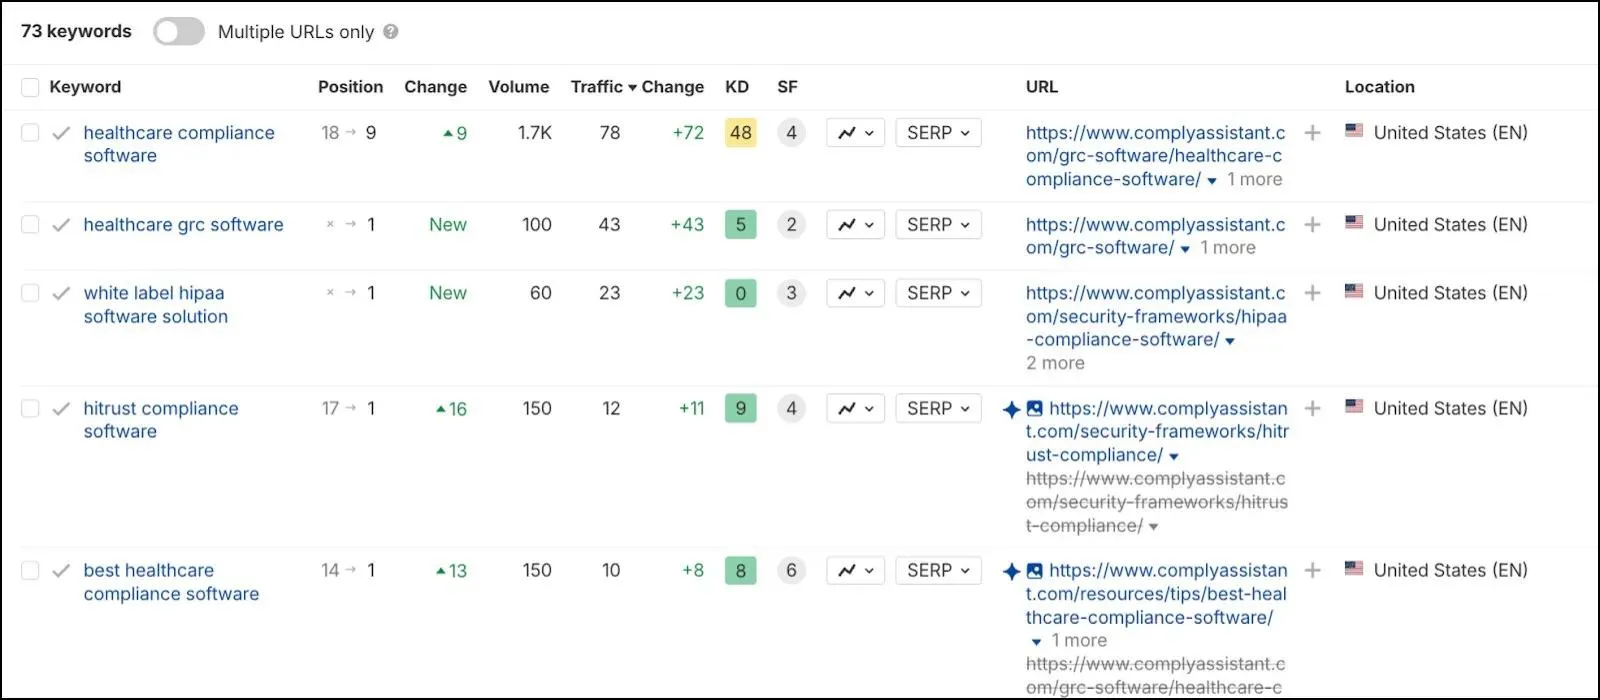Click image pack icon in best healthcare compliance row
This screenshot has height=700, width=1600.
pyautogui.click(x=1035, y=571)
